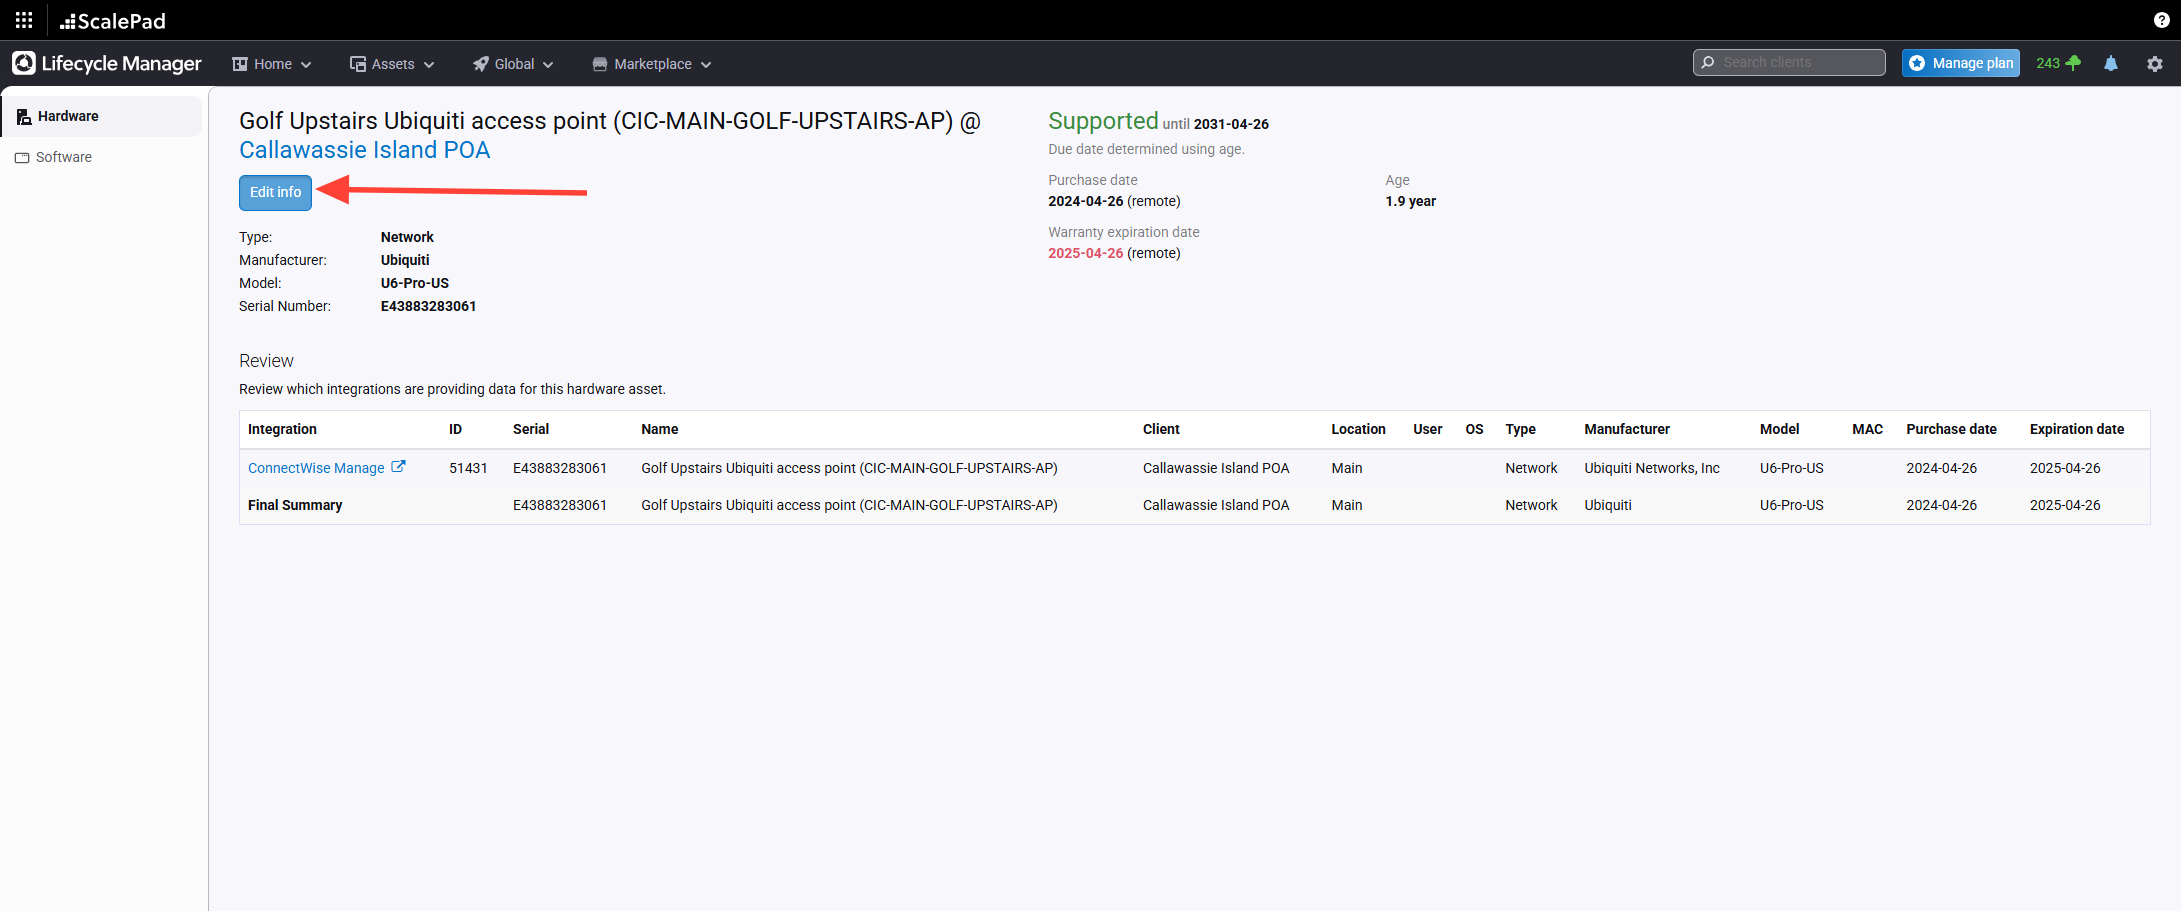The height and width of the screenshot is (911, 2181).
Task: Click the help question mark icon
Action: coord(2161,20)
